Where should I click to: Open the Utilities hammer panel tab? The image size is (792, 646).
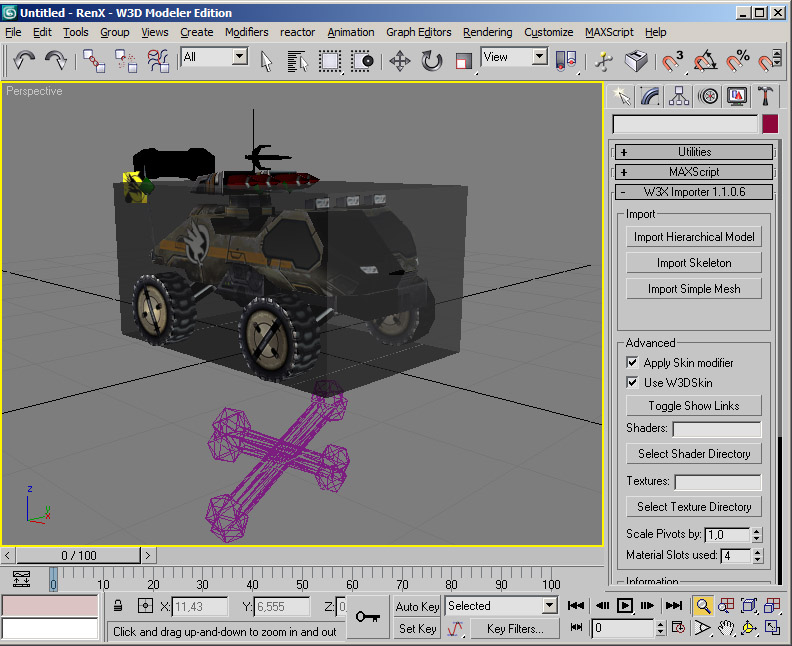tap(766, 96)
